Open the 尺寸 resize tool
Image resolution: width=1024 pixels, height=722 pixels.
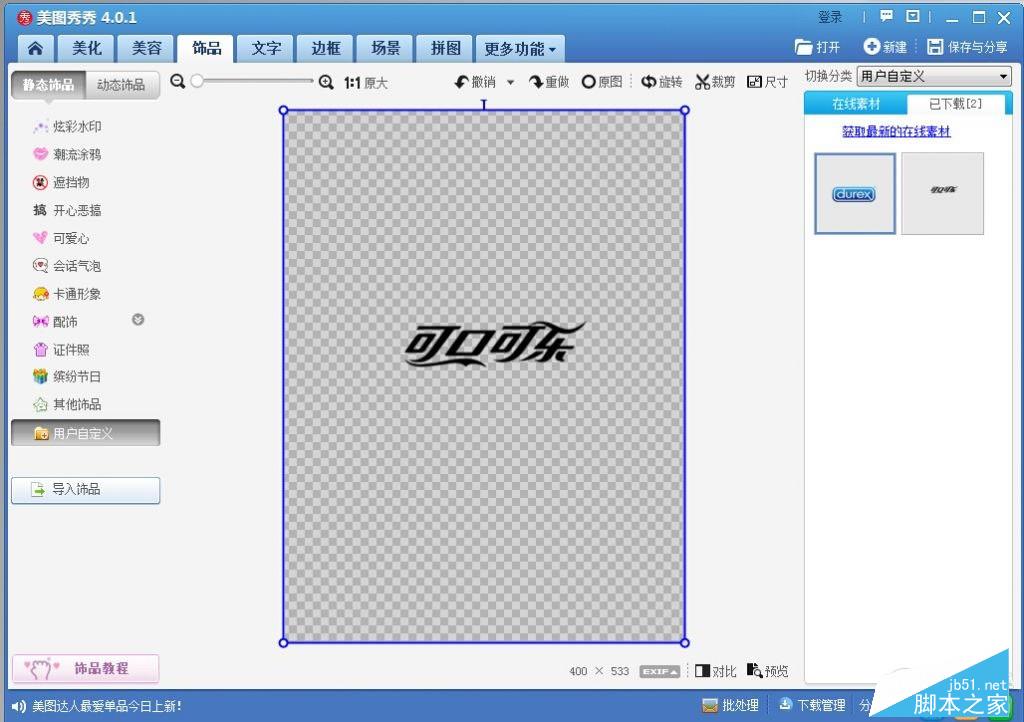[767, 82]
